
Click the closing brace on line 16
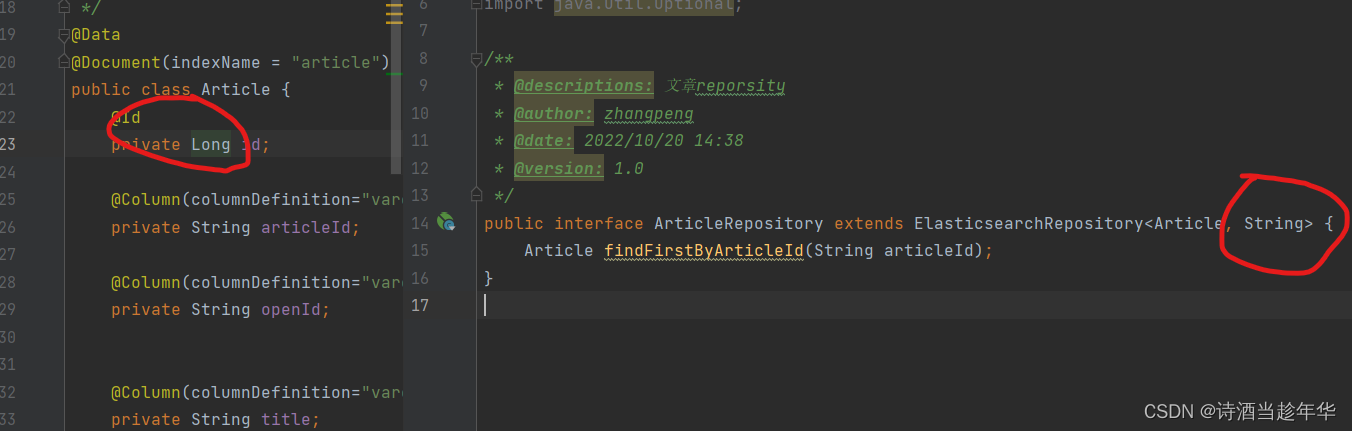[x=489, y=278]
